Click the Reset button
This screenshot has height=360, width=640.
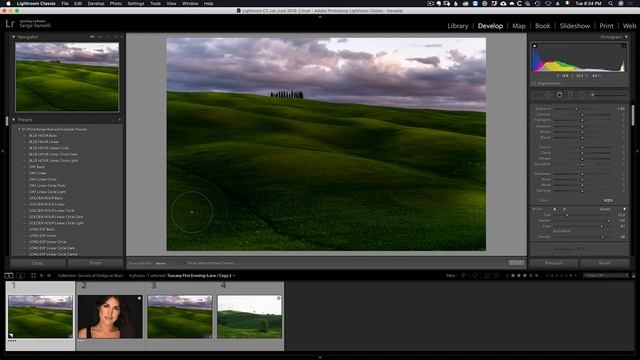click(x=604, y=263)
